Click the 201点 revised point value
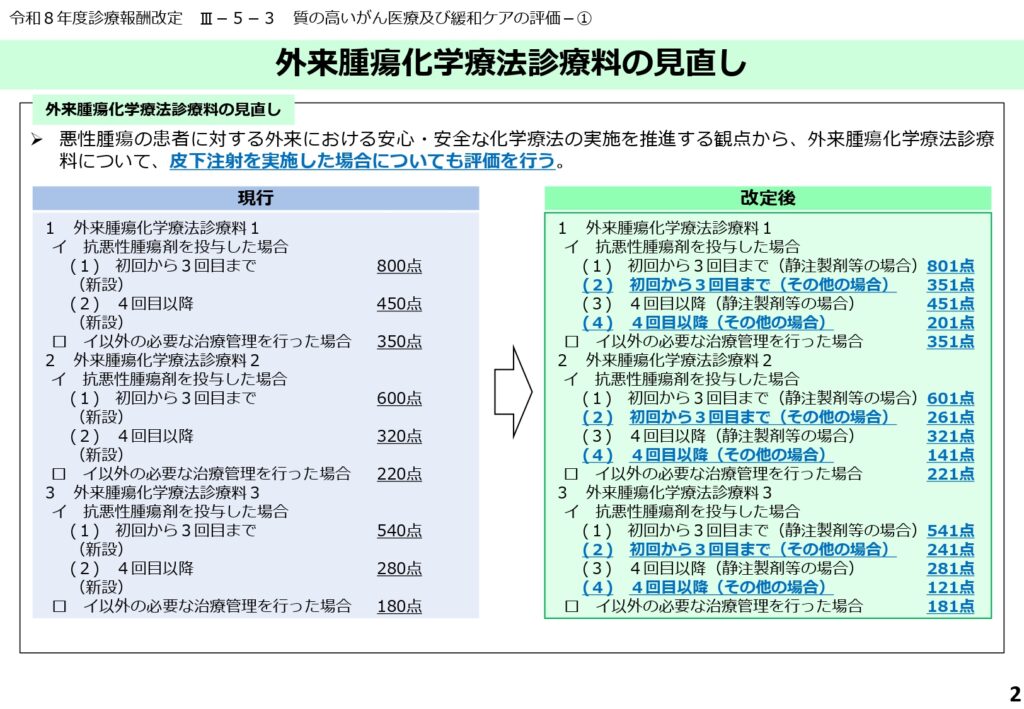1024x709 pixels. (950, 323)
